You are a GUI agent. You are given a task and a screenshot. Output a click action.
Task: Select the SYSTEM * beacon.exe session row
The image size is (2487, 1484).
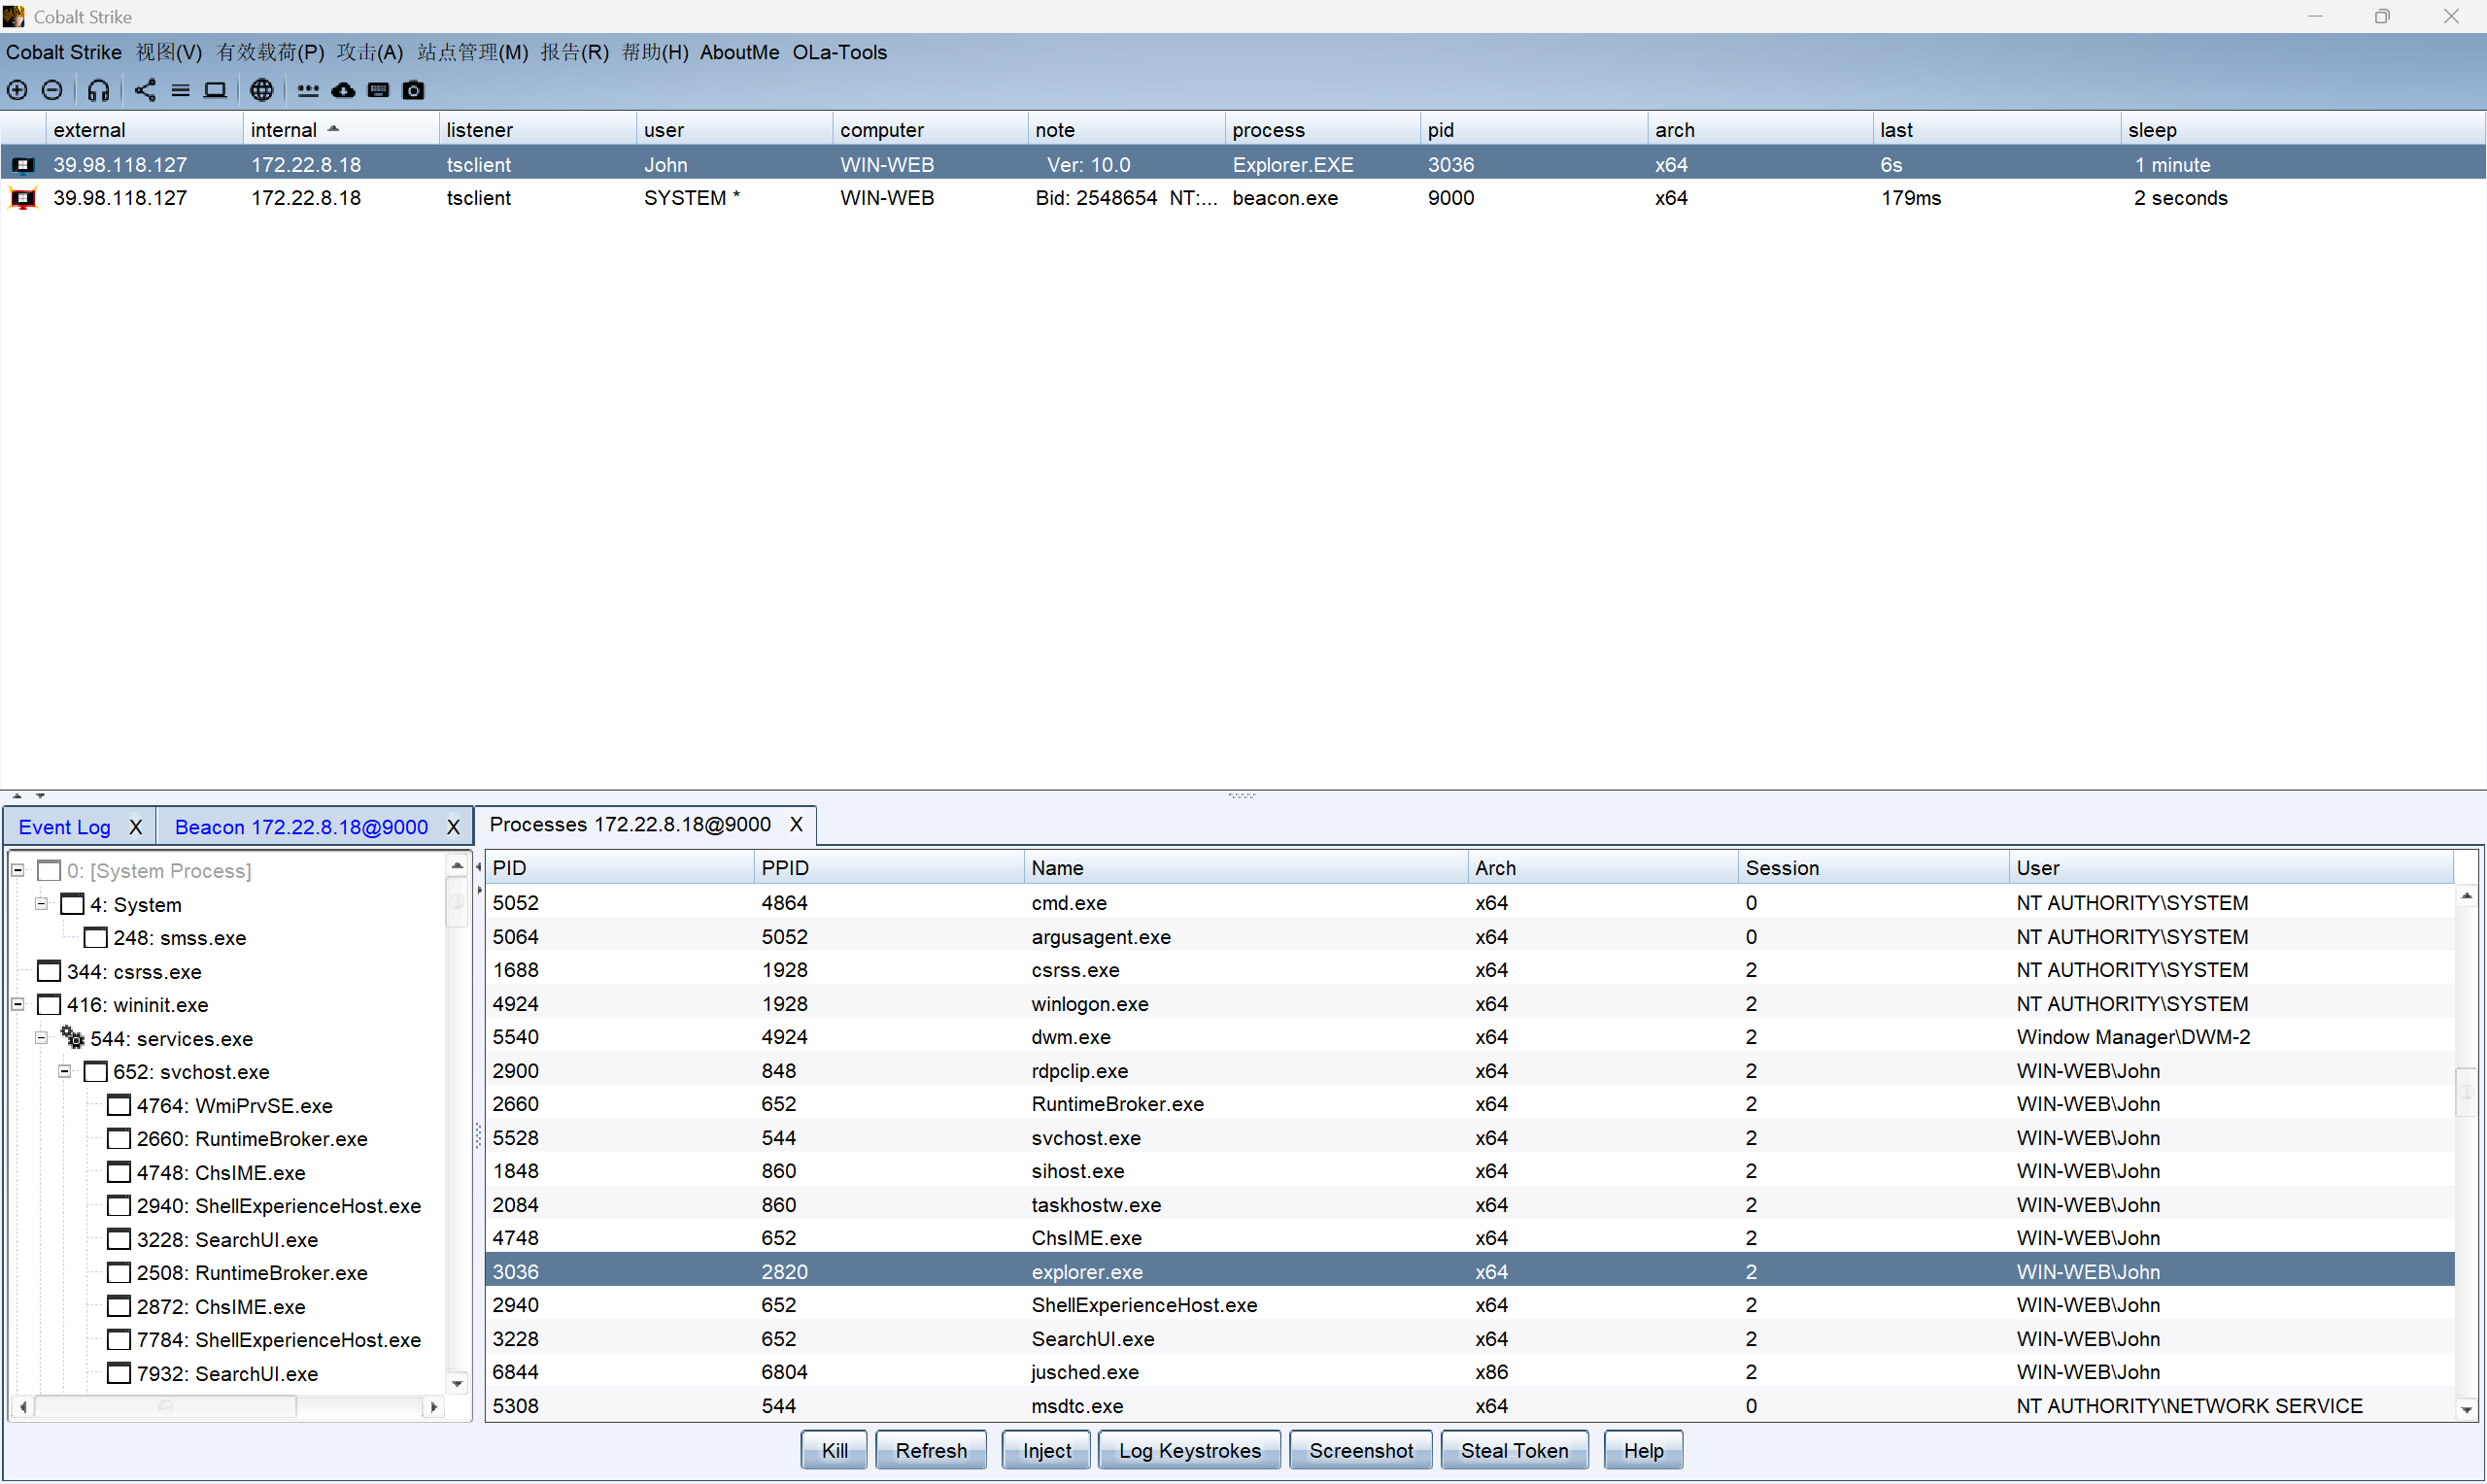click(1243, 198)
